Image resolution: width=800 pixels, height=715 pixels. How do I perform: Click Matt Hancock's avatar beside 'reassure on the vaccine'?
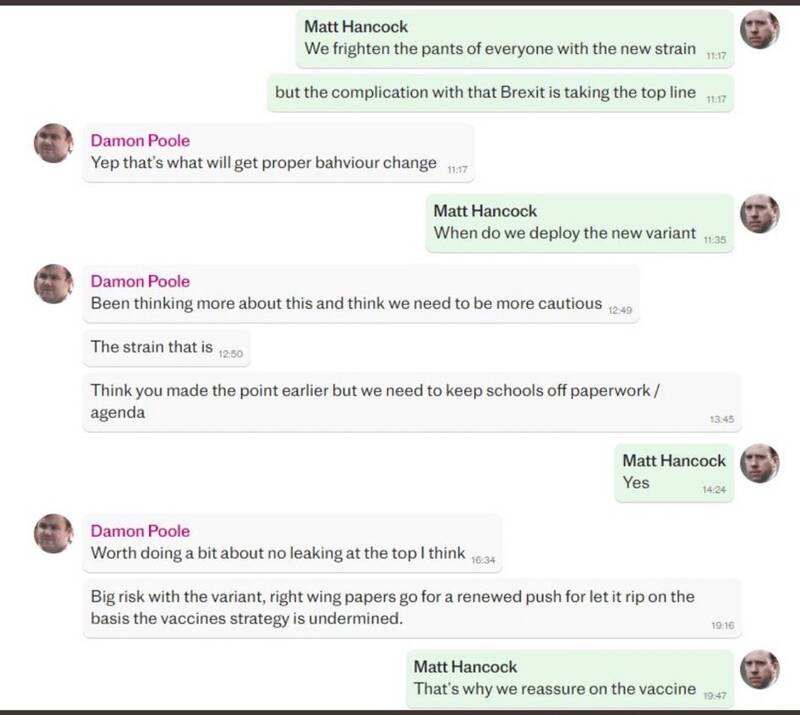(759, 672)
